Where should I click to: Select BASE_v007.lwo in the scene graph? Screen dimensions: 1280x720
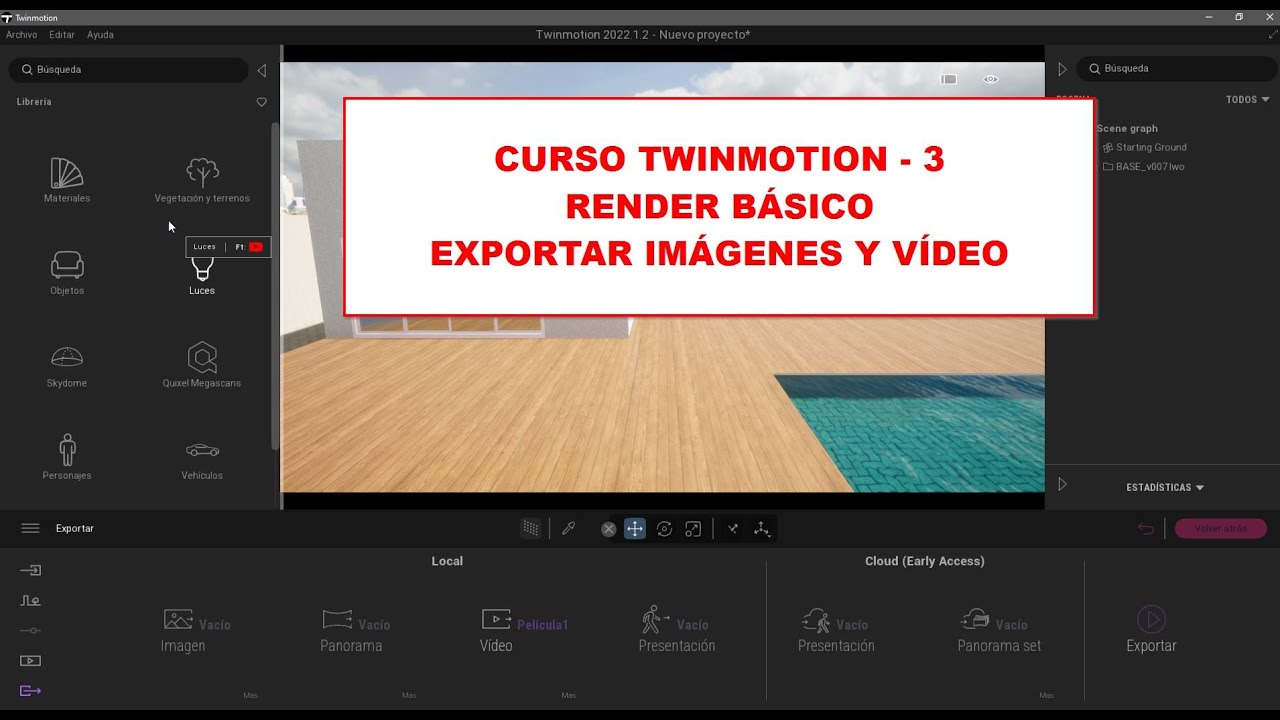(x=1143, y=167)
